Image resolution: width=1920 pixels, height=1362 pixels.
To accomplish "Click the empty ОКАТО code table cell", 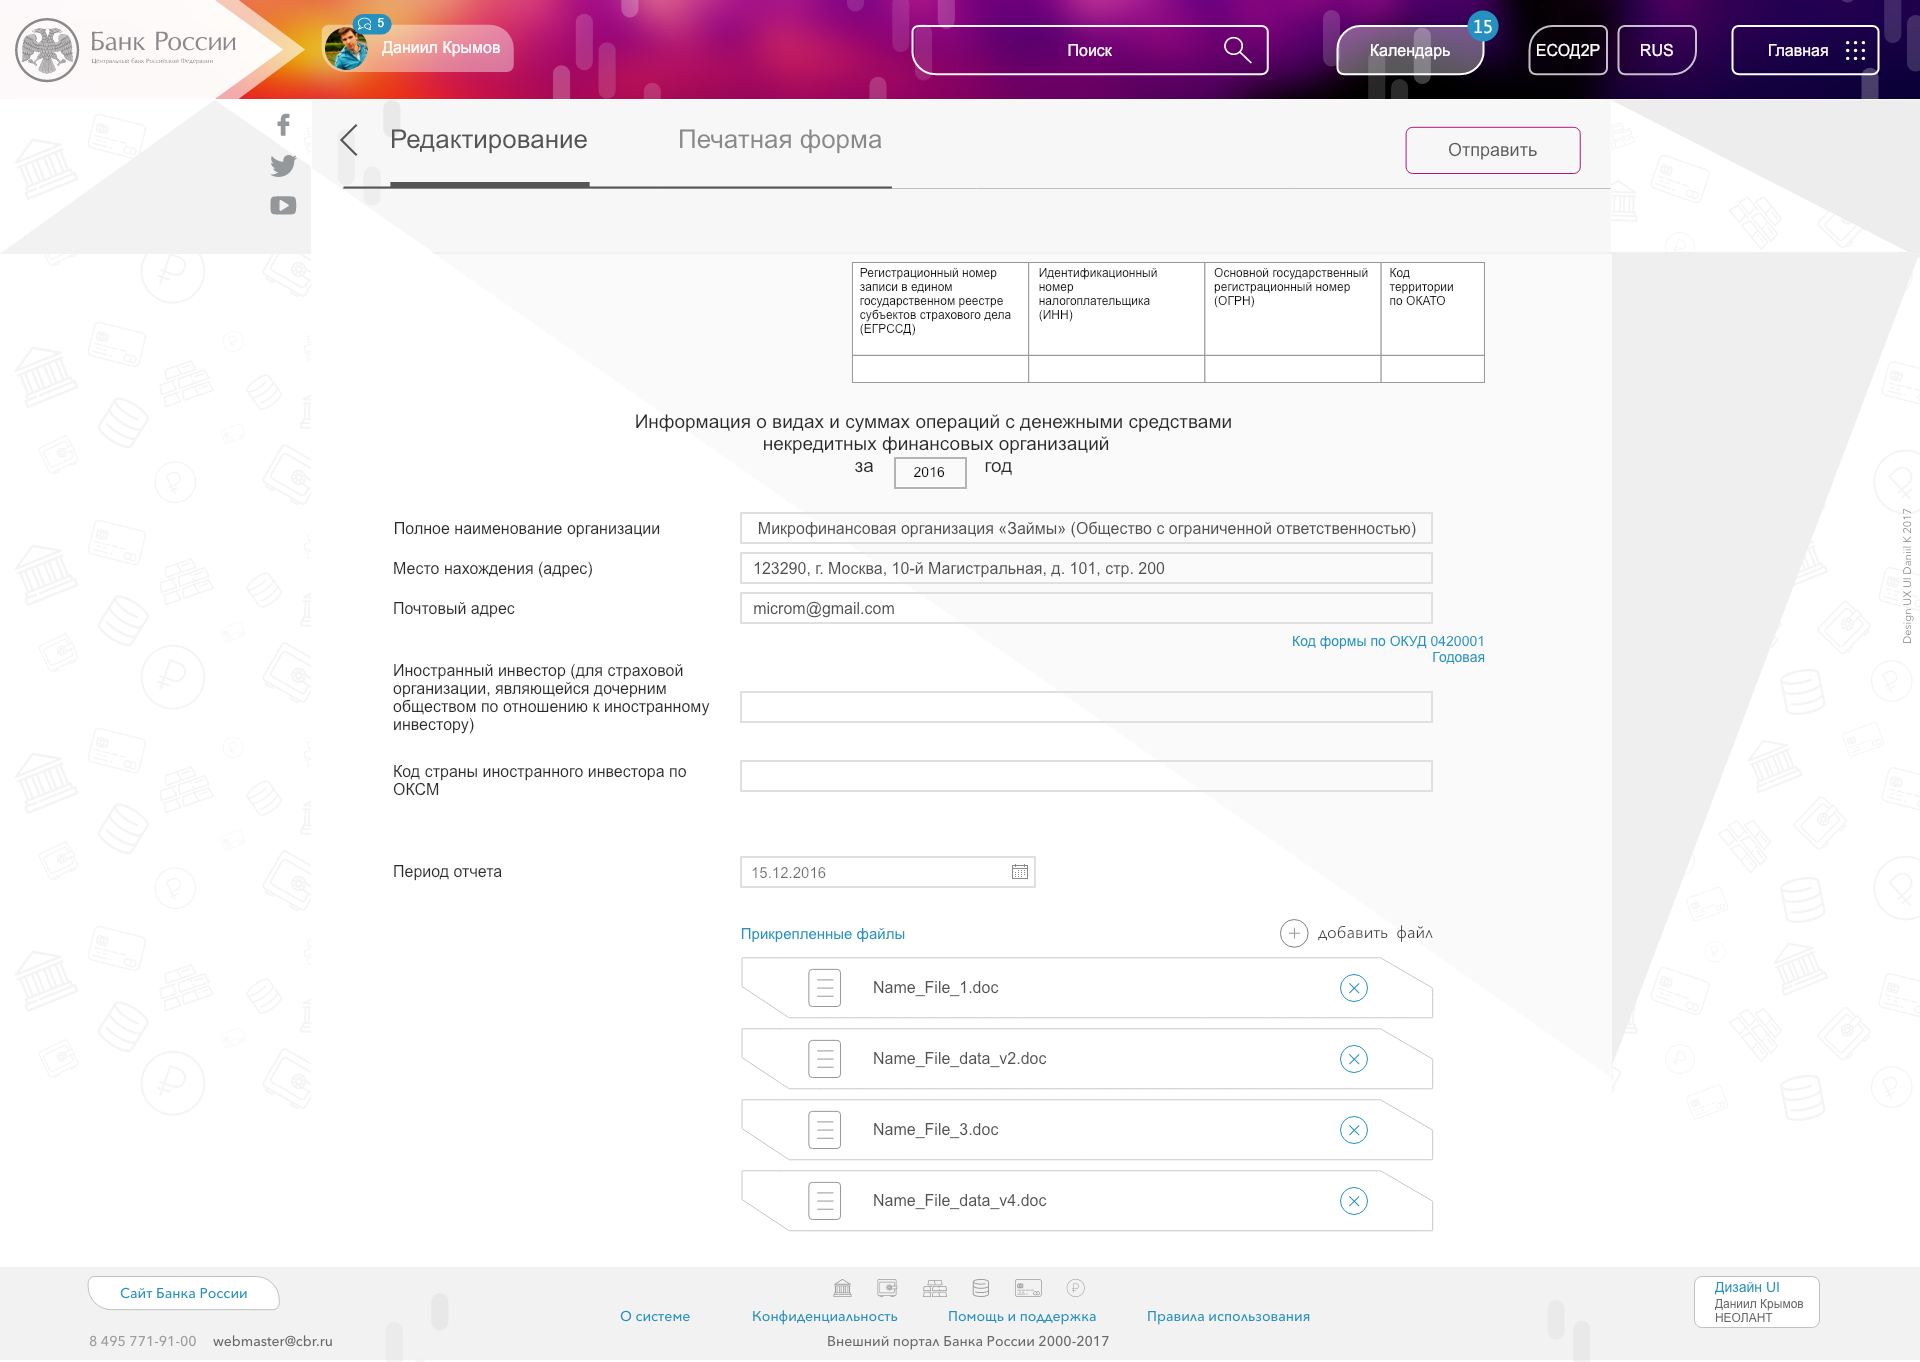I will click(x=1432, y=369).
